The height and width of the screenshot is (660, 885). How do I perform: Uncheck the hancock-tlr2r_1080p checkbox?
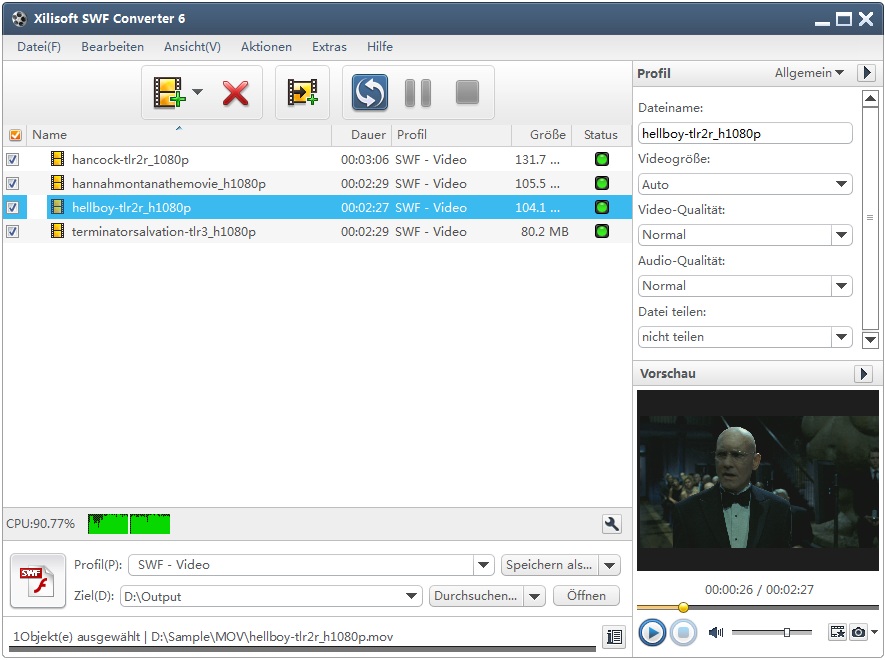coord(12,160)
